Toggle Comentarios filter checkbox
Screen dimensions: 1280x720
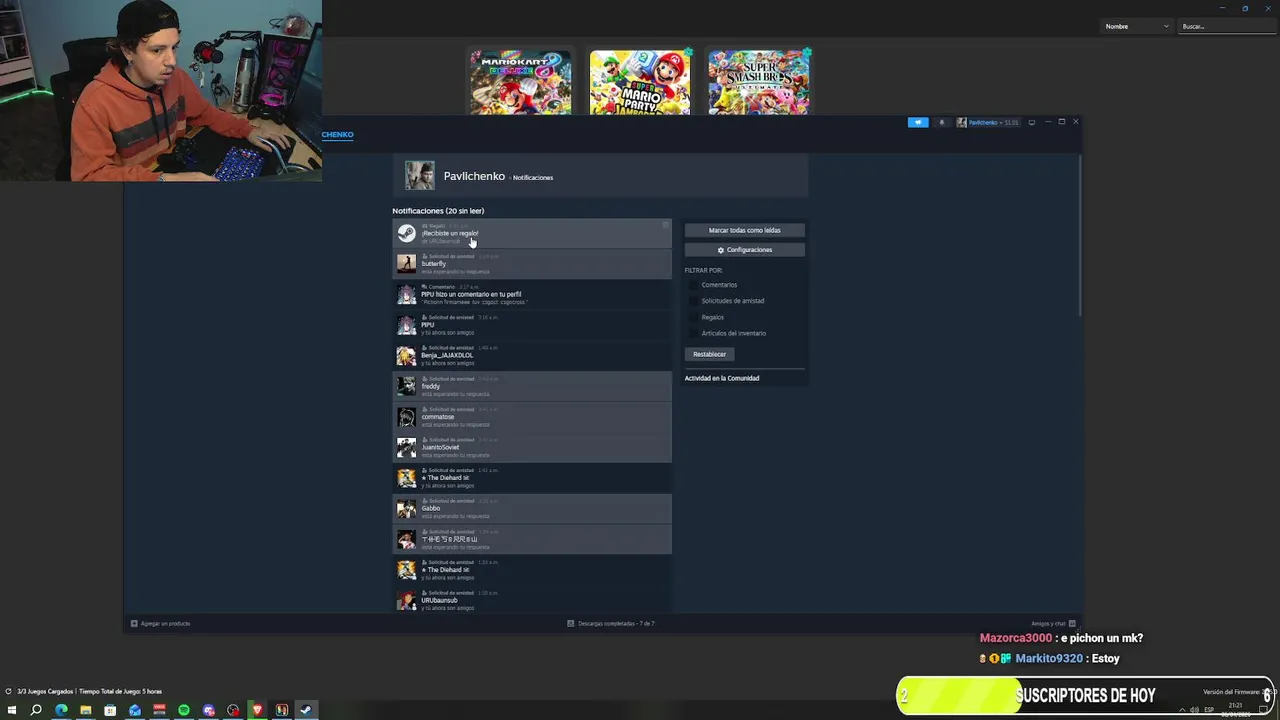click(692, 285)
